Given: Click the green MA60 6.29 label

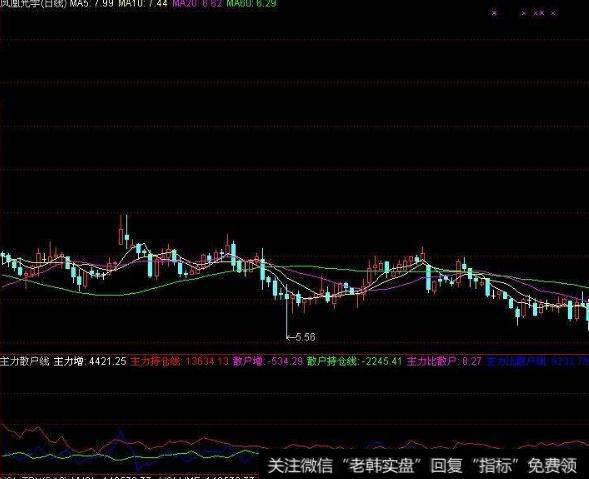Looking at the screenshot, I should click(252, 4).
